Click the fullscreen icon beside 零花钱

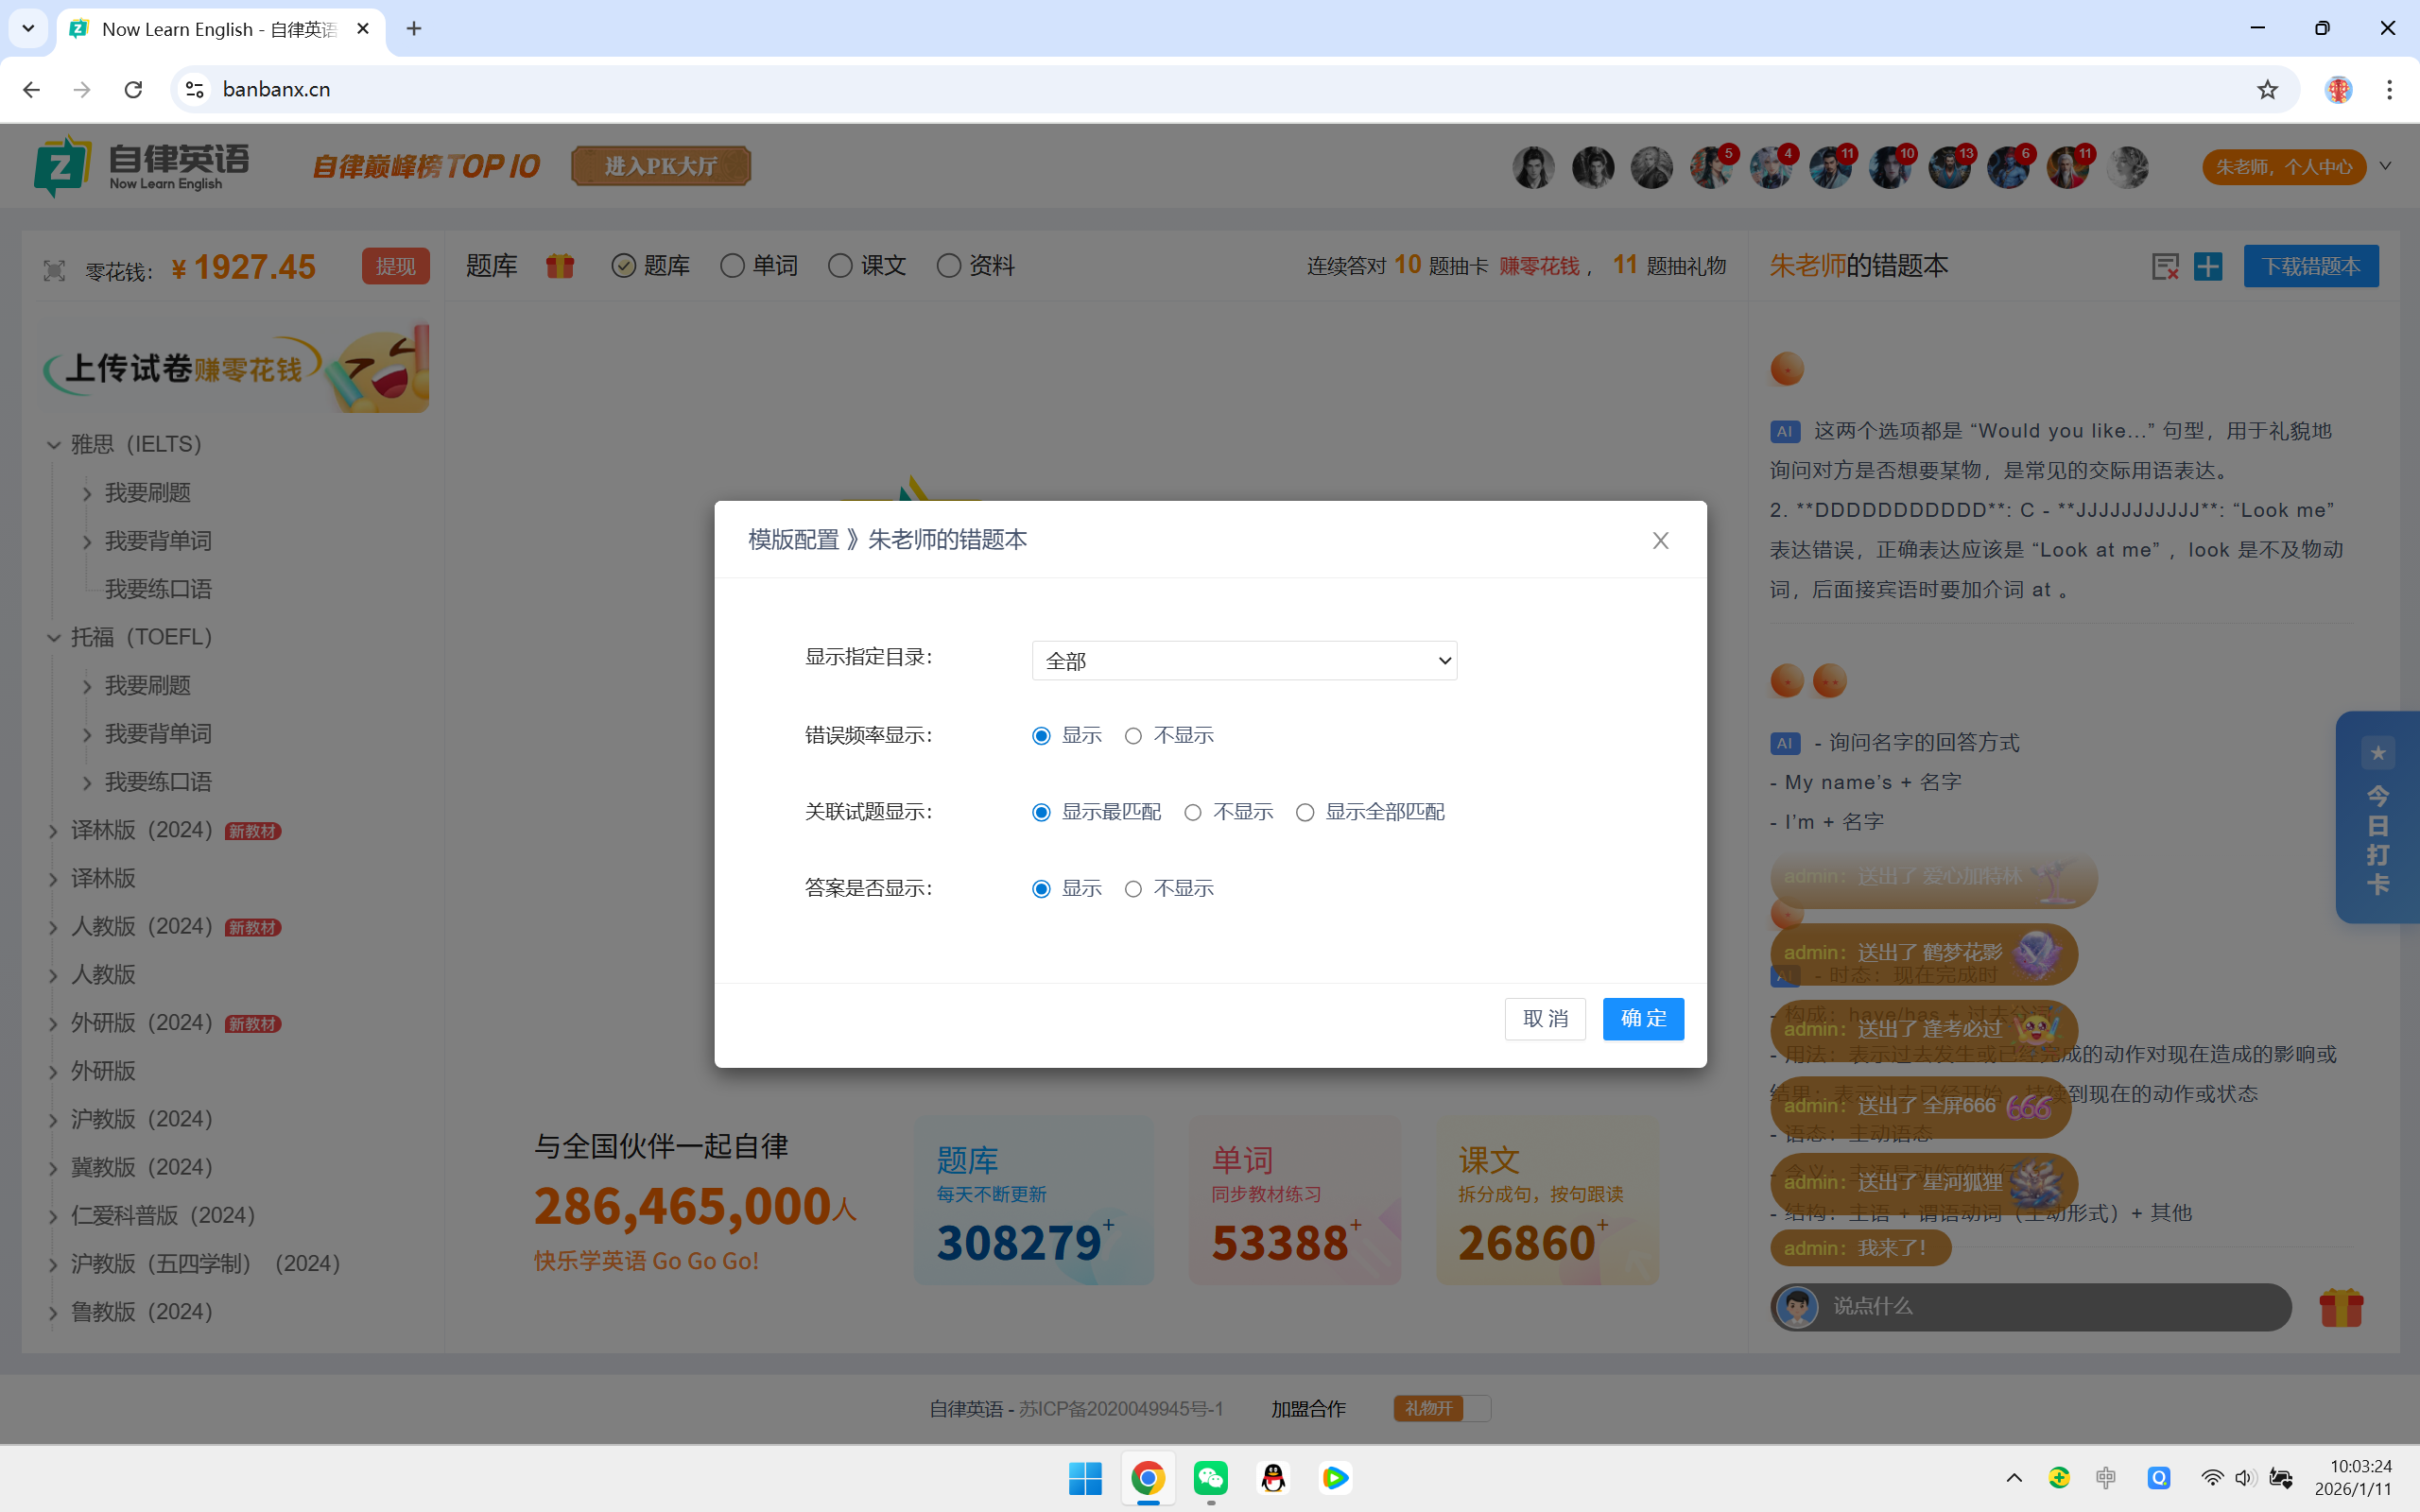pos(54,270)
